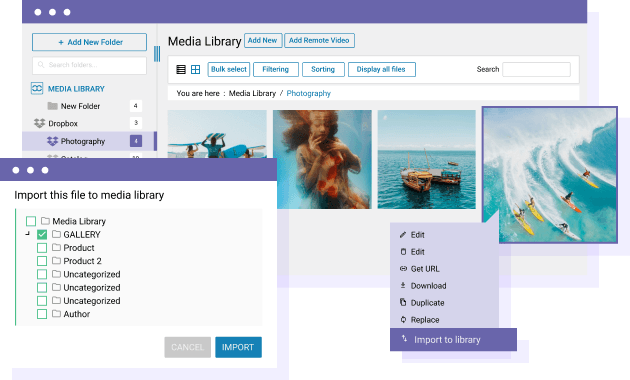630x380 pixels.
Task: Click the folder icon next to GALLERY
Action: (56, 234)
